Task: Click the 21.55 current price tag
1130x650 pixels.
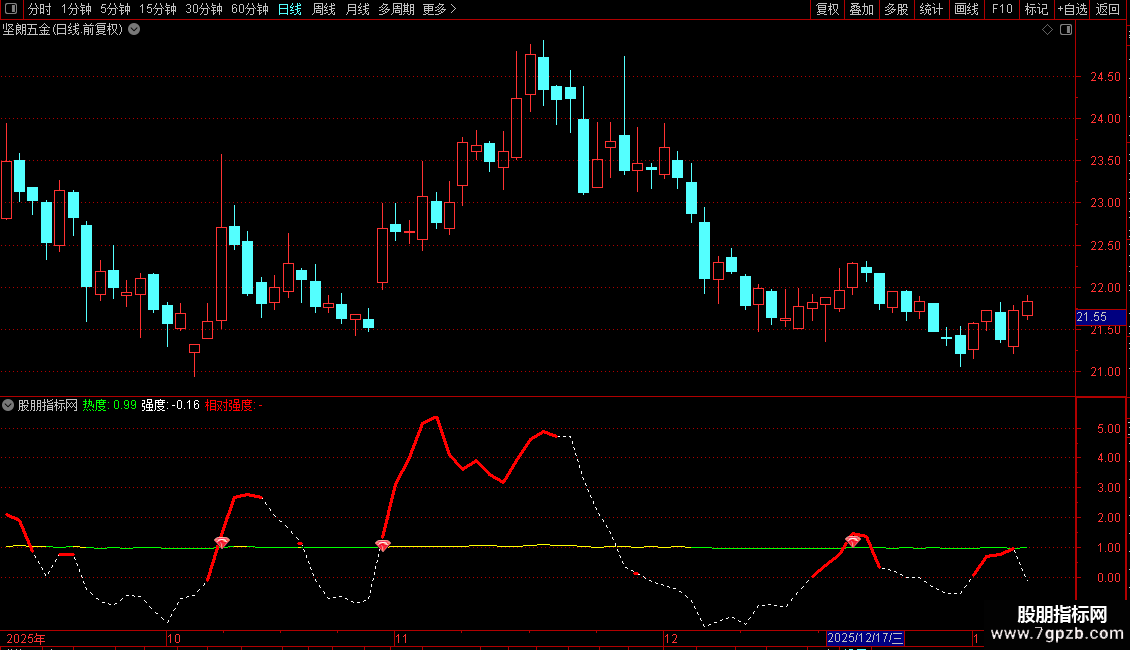Action: [1100, 317]
